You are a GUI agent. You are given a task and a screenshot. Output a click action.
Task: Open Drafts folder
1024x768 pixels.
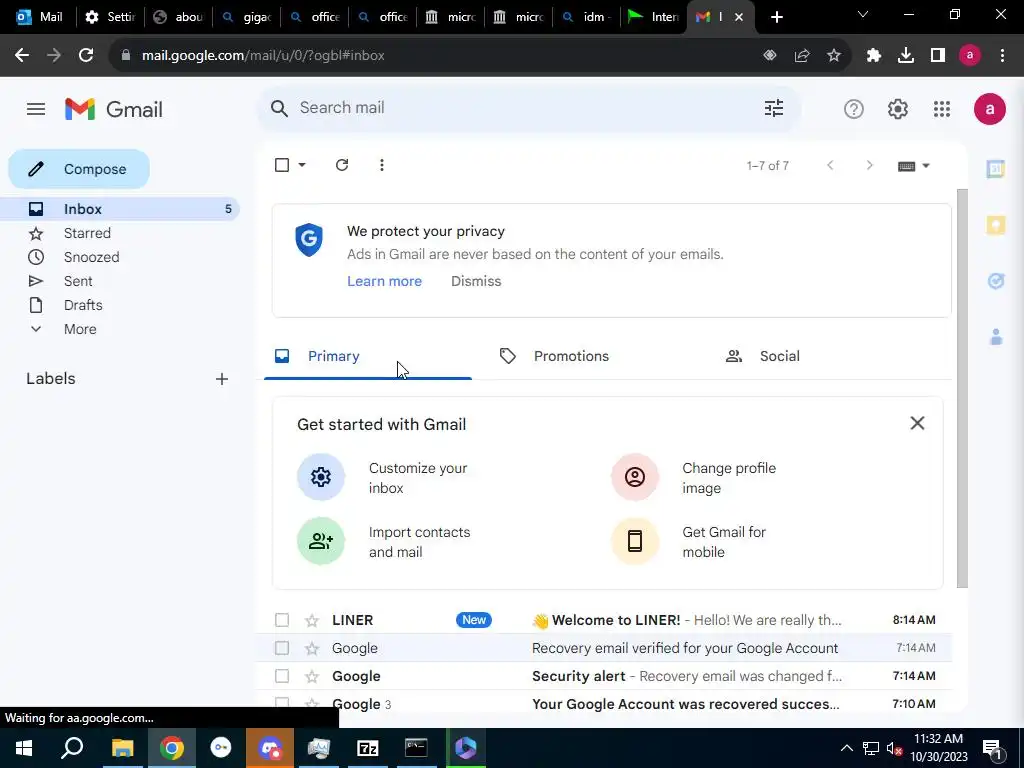click(120, 305)
